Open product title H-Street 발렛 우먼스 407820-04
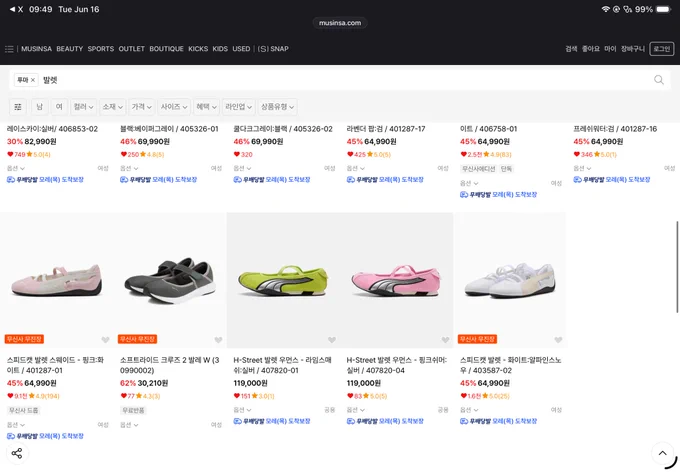The height and width of the screenshot is (472, 680). tap(396, 365)
